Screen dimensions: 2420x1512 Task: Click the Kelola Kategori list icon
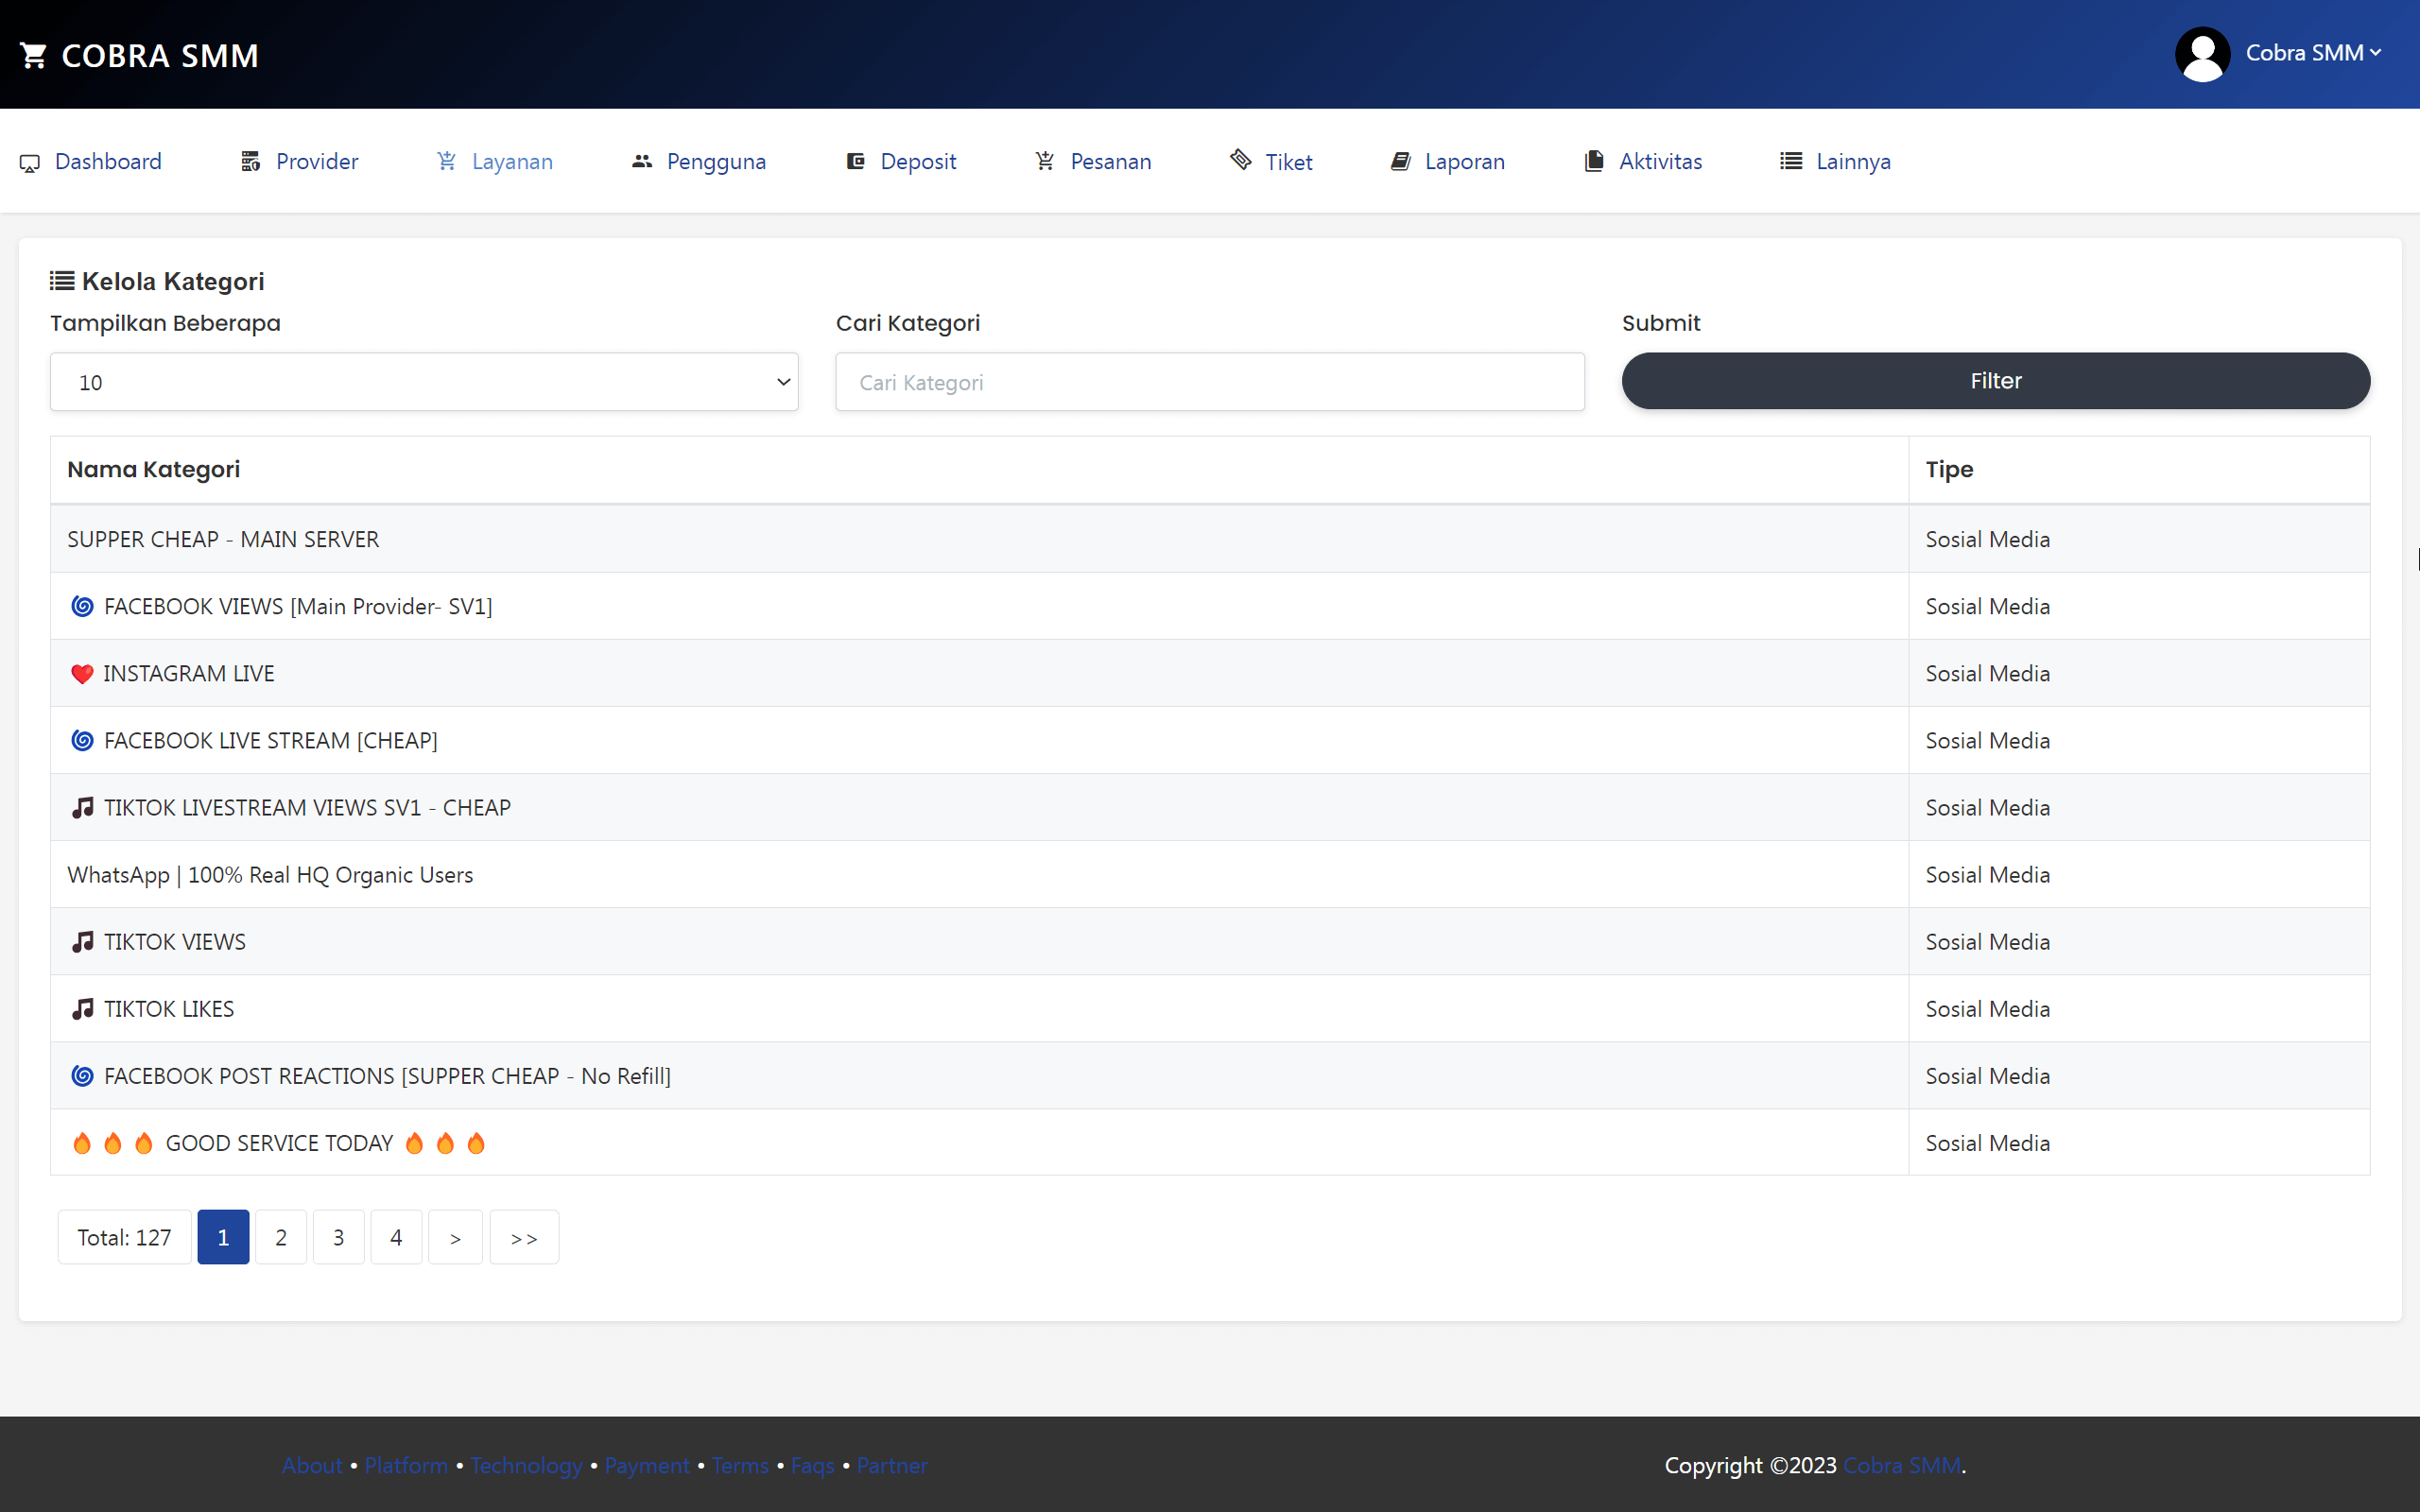pos(61,281)
